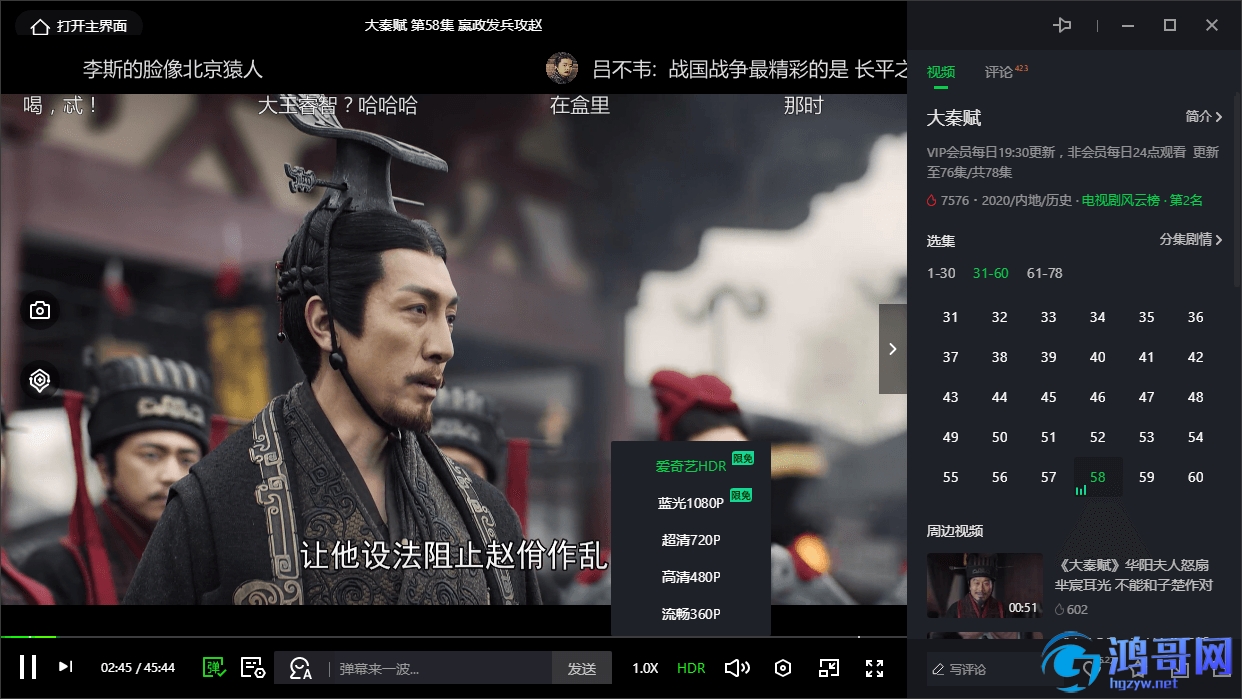Click the 02:45 / 45:44 time display
Viewport: 1242px width, 699px height.
(x=138, y=668)
